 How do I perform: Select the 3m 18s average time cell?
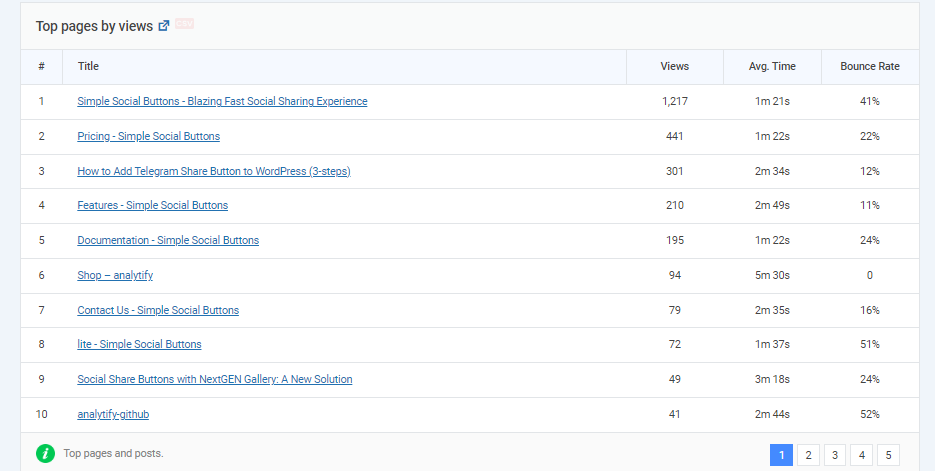click(x=772, y=379)
